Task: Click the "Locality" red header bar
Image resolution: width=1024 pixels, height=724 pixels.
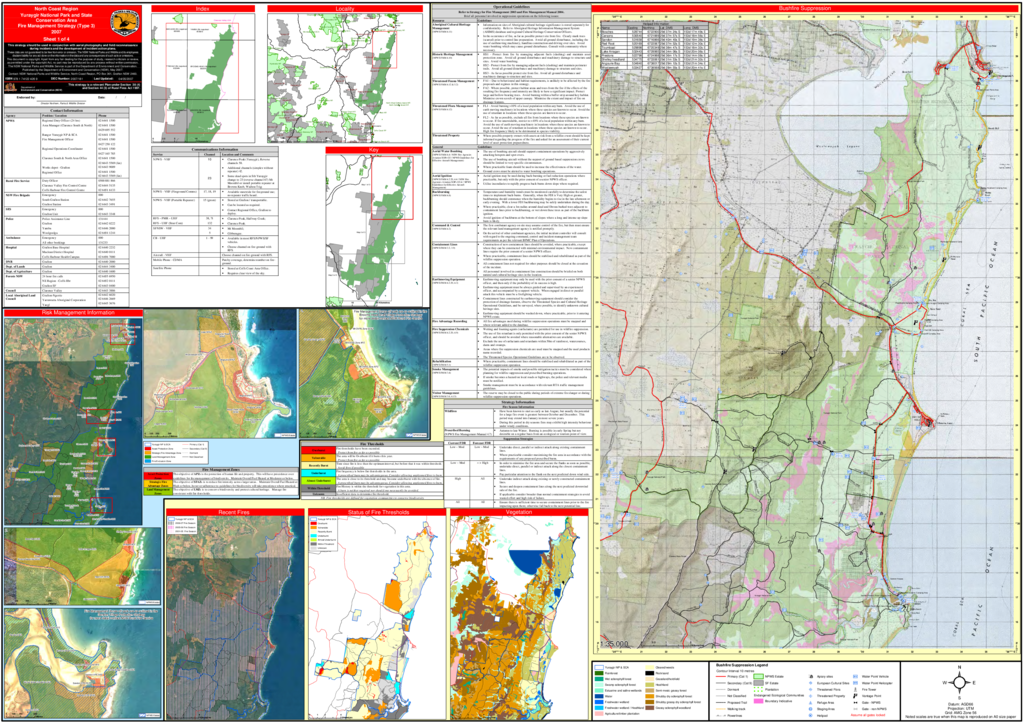Action: (x=345, y=8)
